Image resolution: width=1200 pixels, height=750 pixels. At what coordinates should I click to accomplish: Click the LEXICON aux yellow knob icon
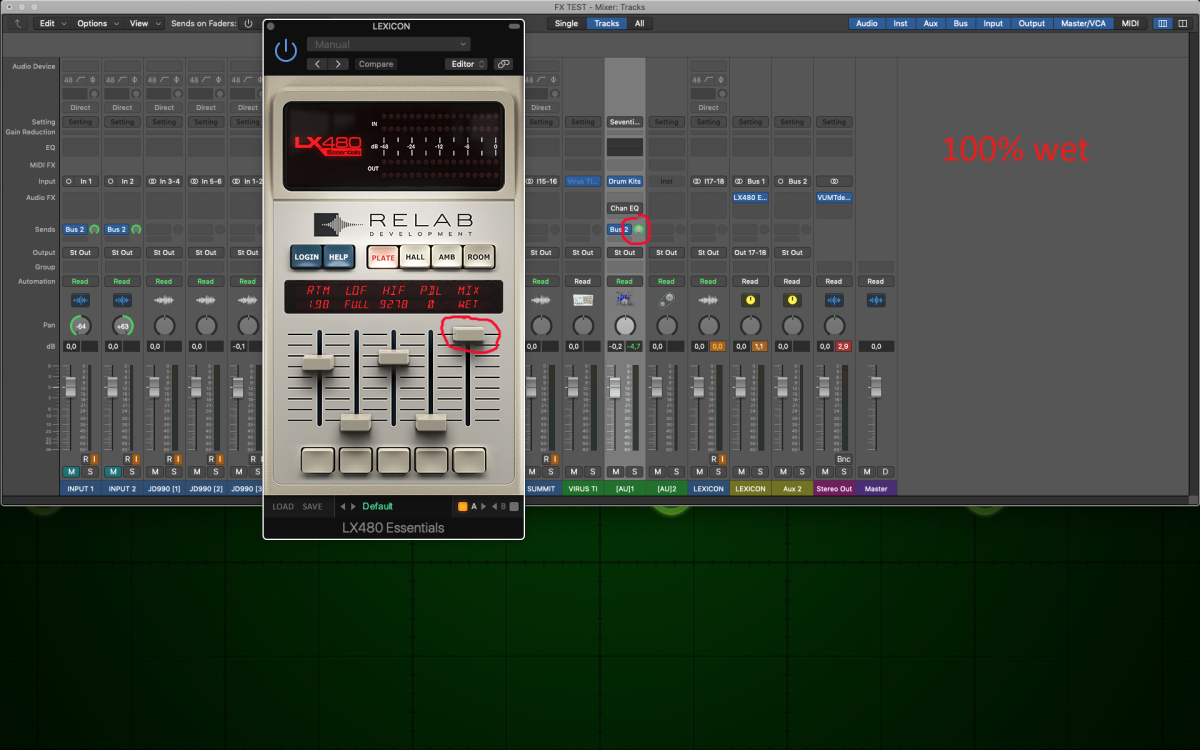(x=750, y=300)
